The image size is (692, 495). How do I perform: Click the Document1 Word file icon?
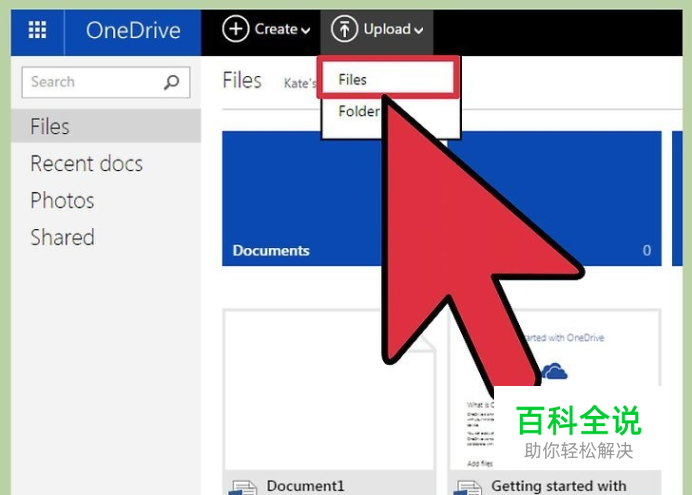tap(243, 487)
